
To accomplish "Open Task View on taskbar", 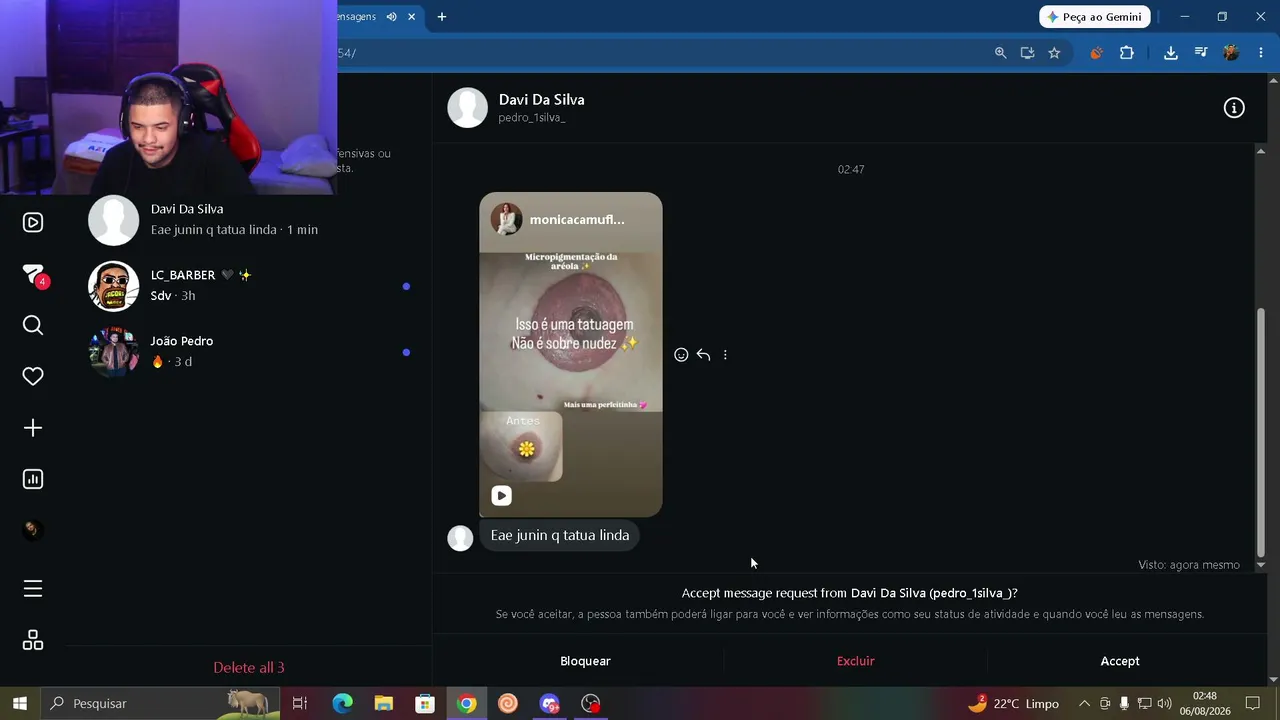I will point(299,703).
